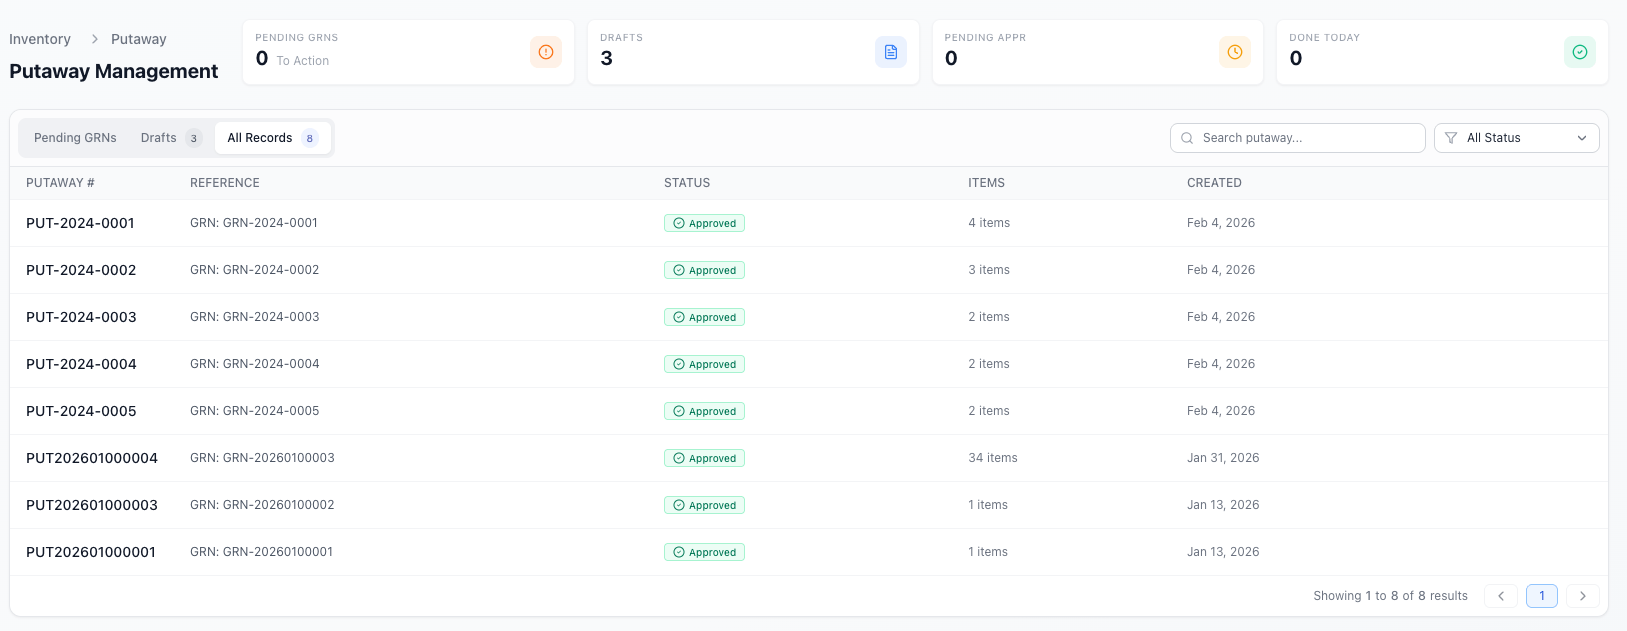Image resolution: width=1627 pixels, height=631 pixels.
Task: Open the All Status filter dropdown
Action: (x=1515, y=138)
